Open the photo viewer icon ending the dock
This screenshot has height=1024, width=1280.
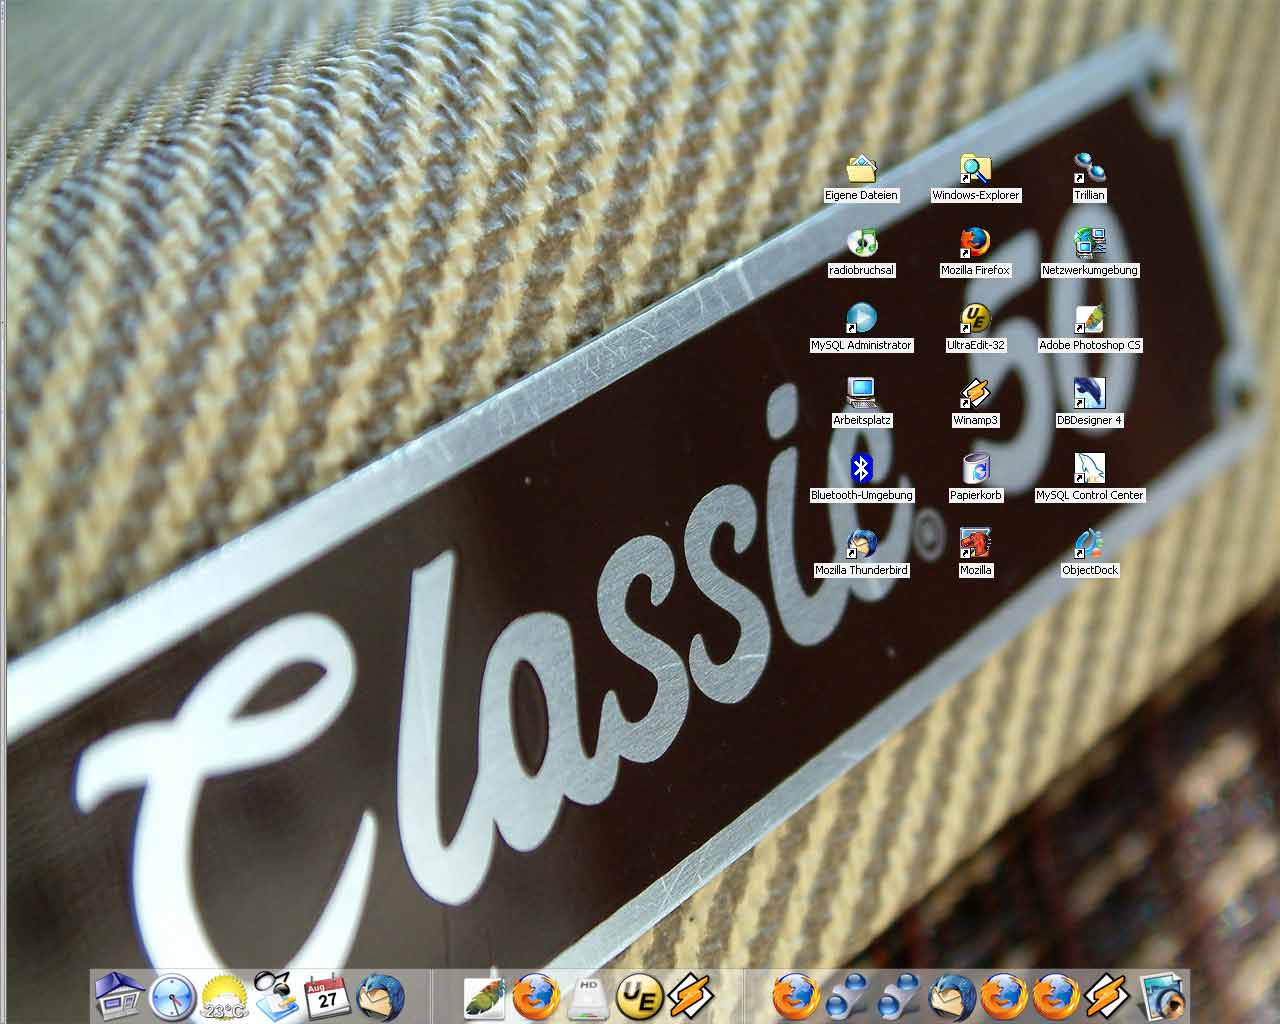(x=1163, y=996)
